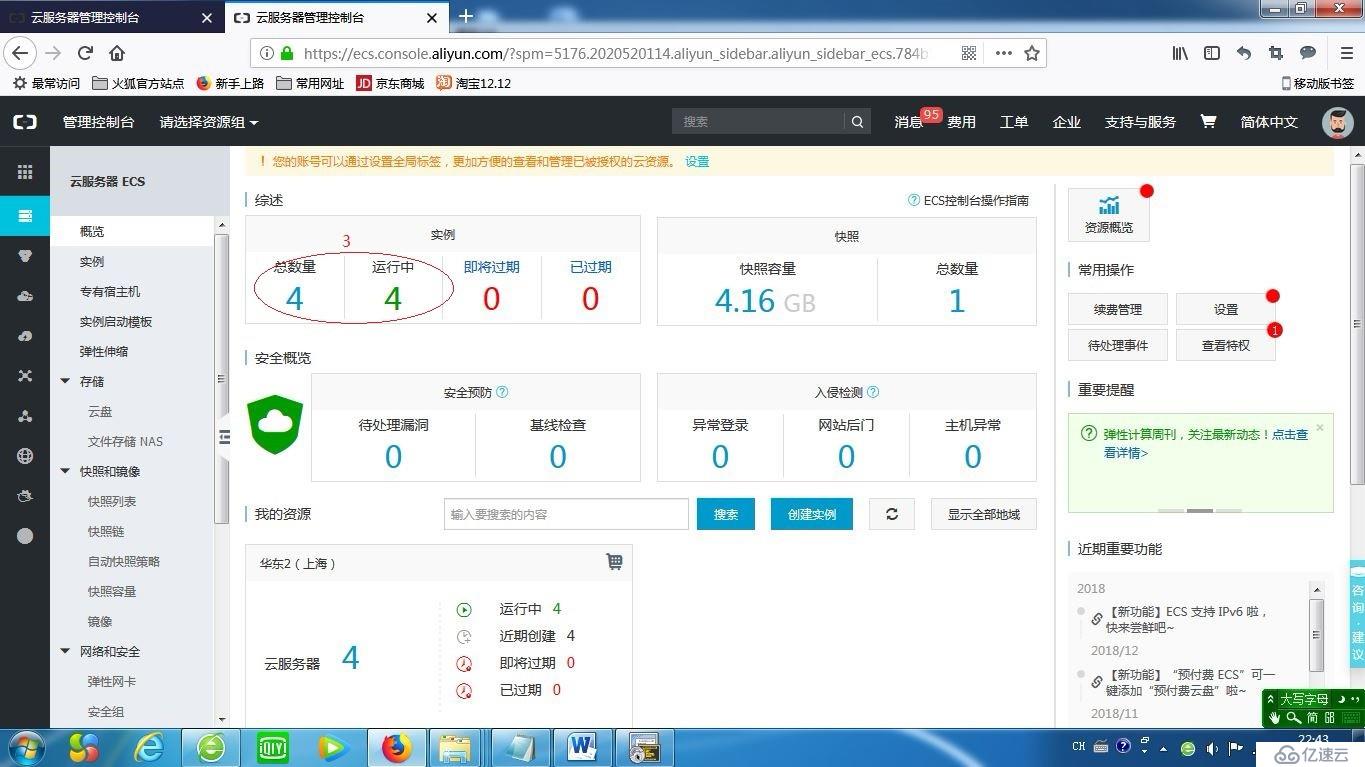Bookmark this page with star icon

(1032, 53)
